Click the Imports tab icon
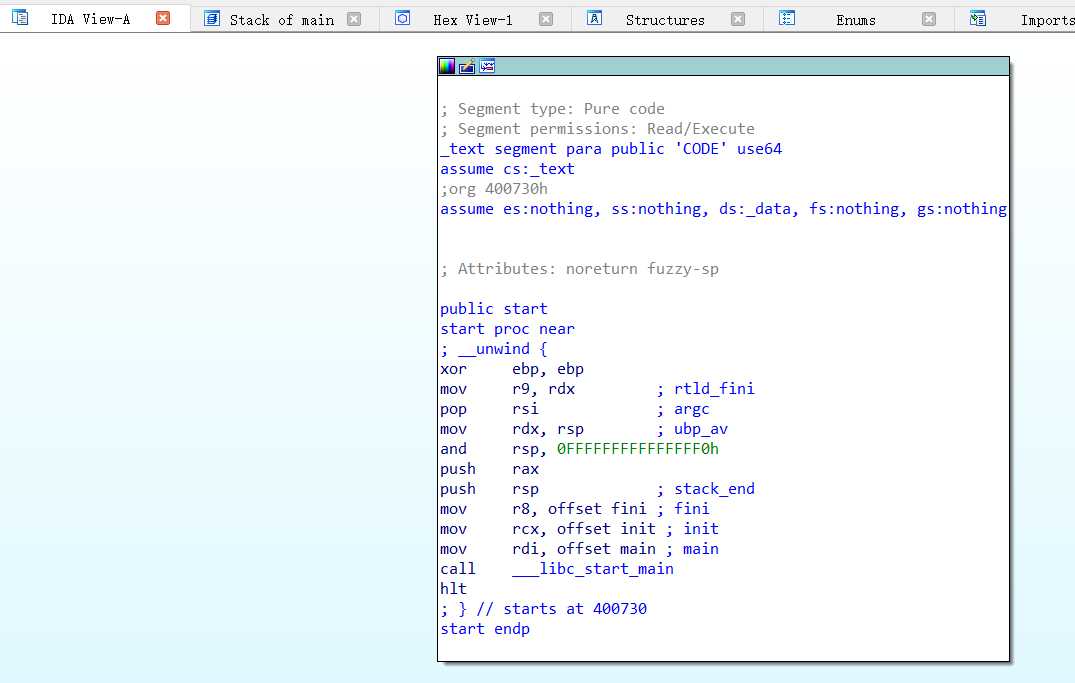This screenshot has width=1075, height=683. (x=978, y=19)
